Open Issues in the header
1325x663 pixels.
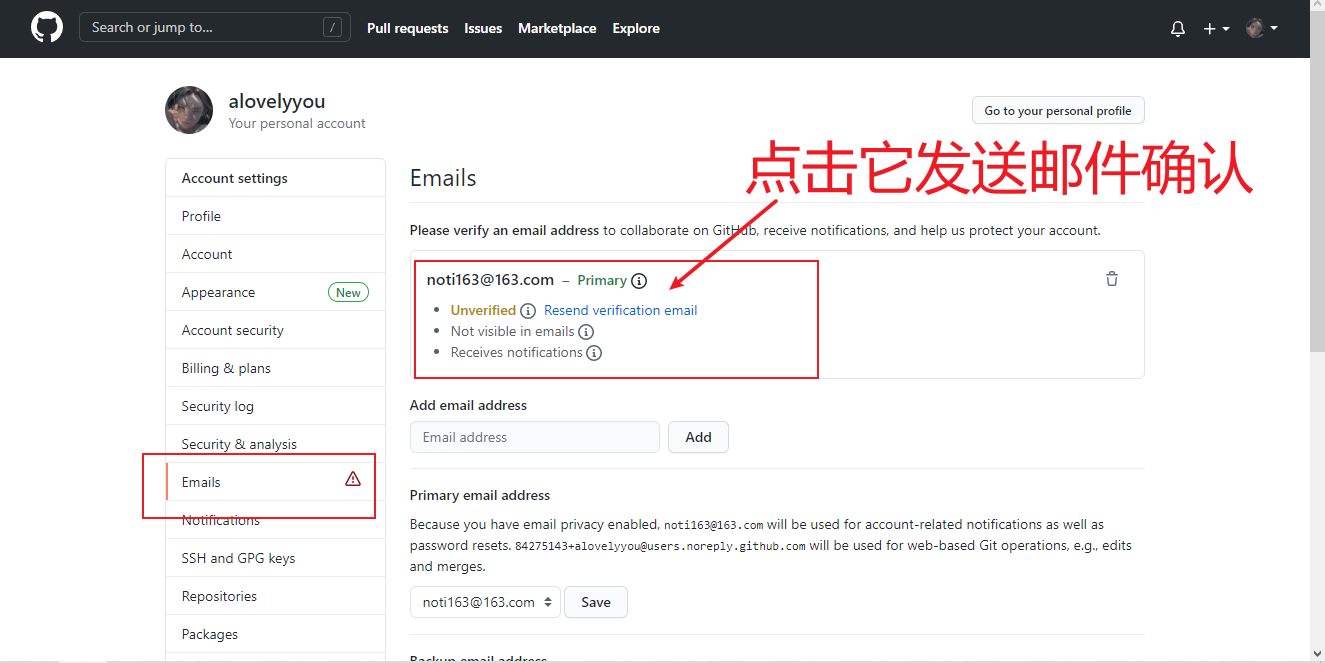pyautogui.click(x=483, y=28)
